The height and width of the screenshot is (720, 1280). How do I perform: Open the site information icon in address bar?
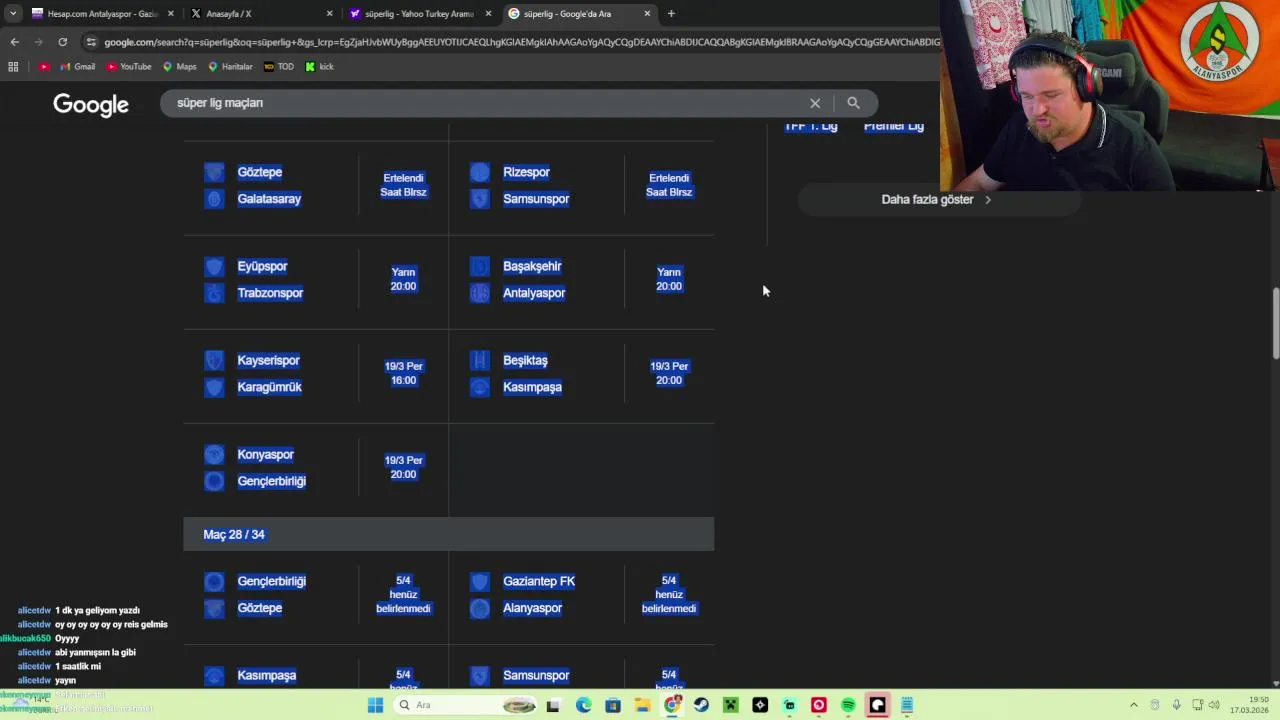point(91,42)
